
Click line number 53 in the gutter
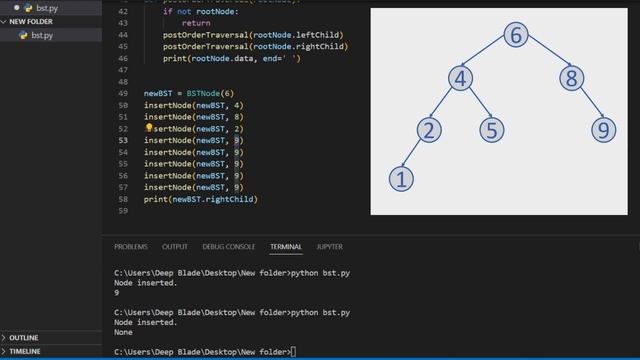(x=123, y=140)
